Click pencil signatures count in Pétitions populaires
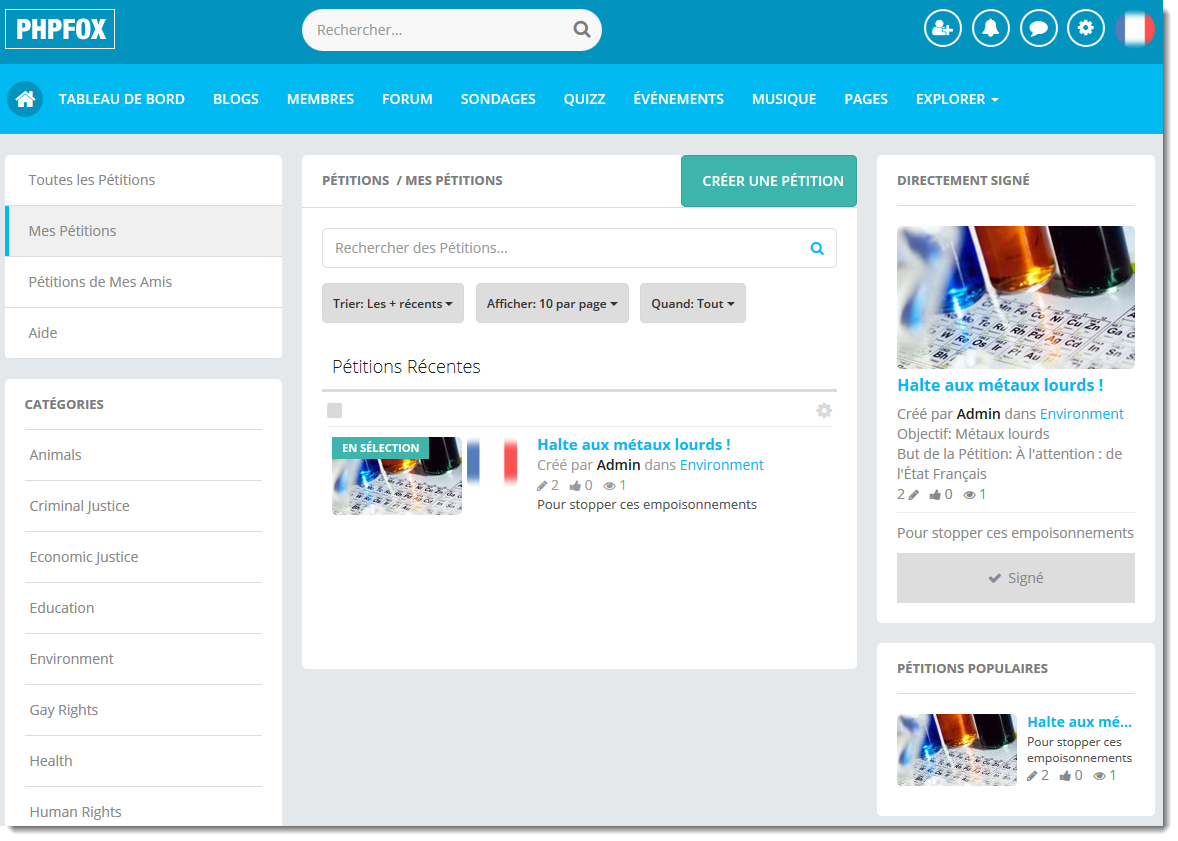Screen dimensions: 1178x841 (1038, 776)
